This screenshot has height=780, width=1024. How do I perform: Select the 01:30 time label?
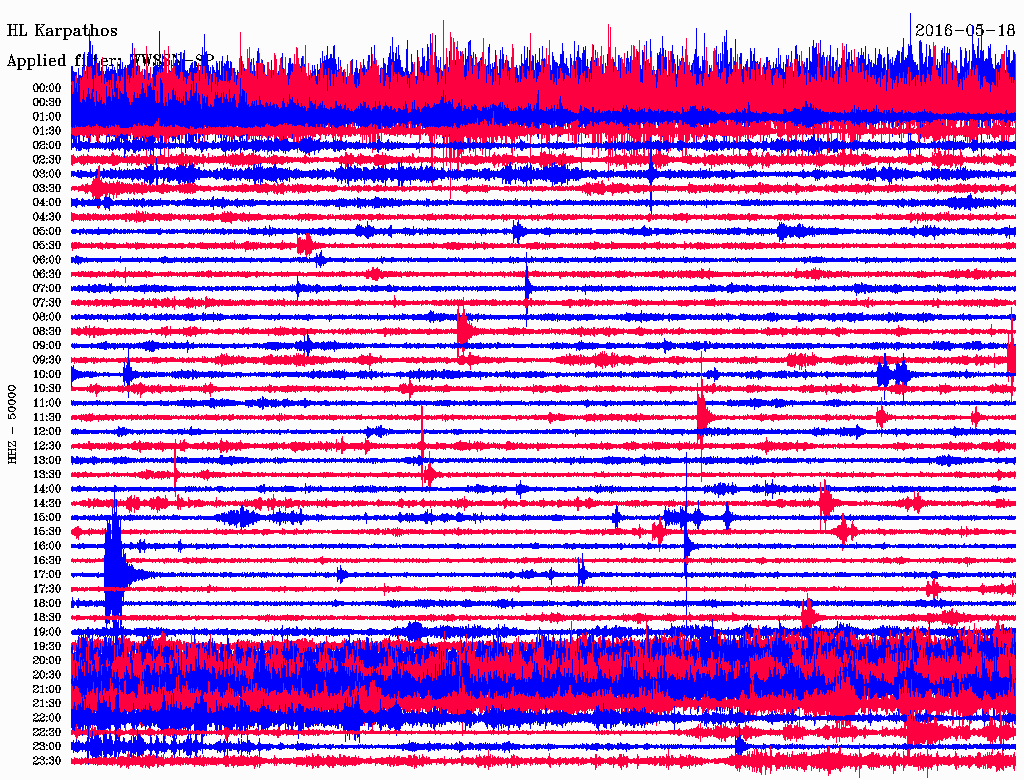point(46,131)
